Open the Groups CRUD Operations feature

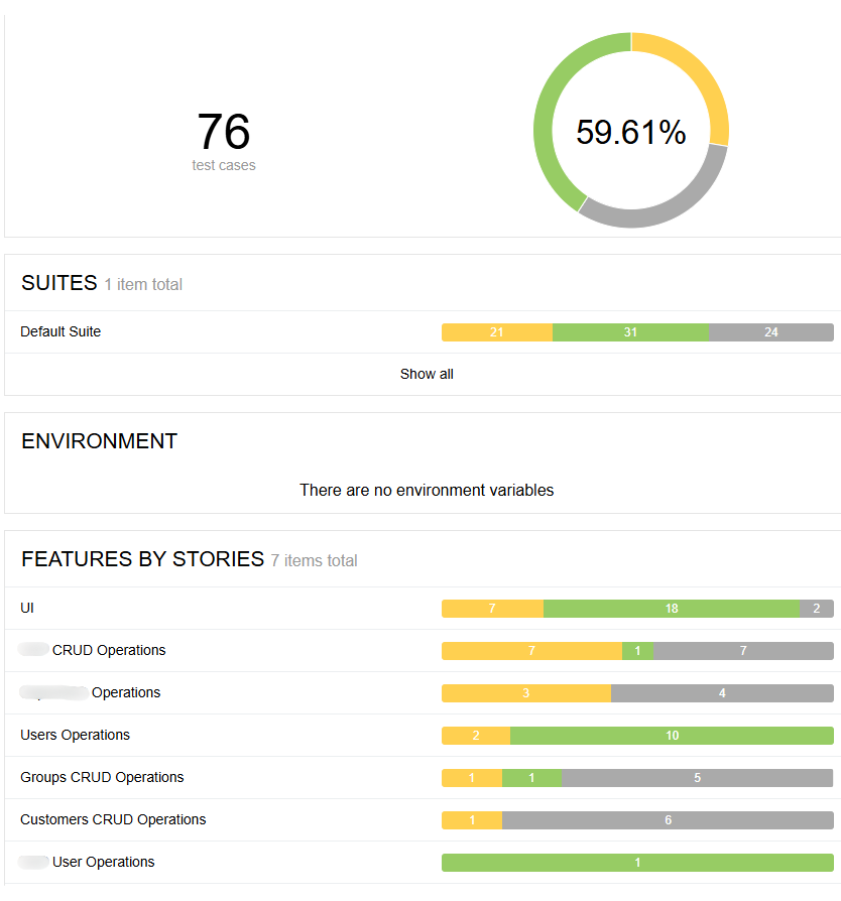pyautogui.click(x=102, y=777)
